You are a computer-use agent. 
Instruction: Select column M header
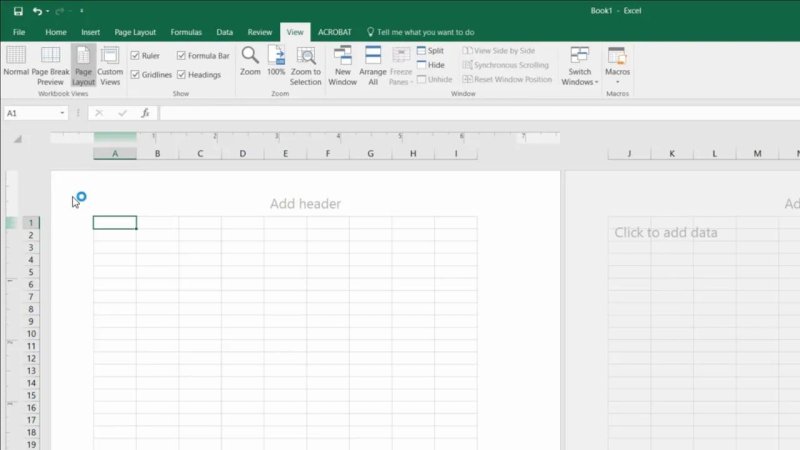[757, 153]
